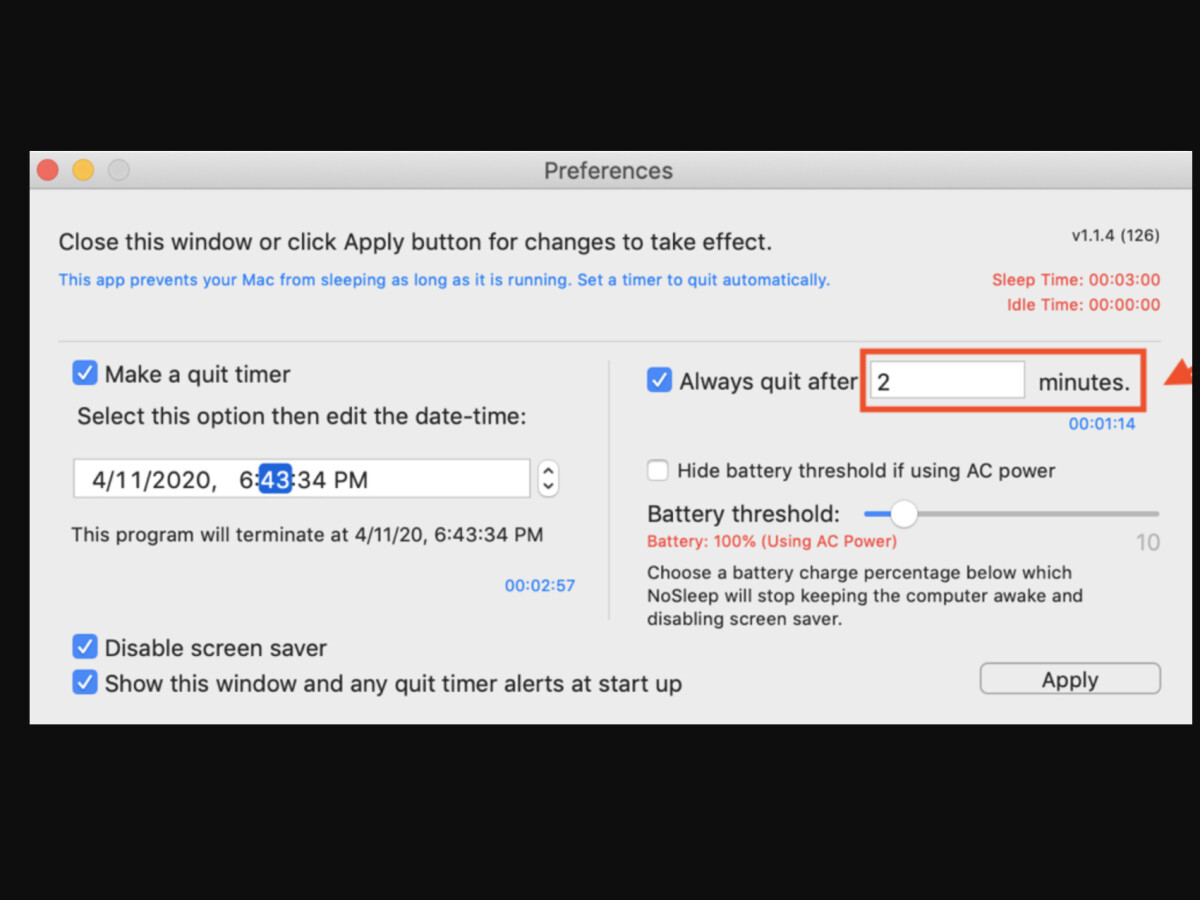
Task: Click the Always quit after minutes input box
Action: tap(946, 381)
